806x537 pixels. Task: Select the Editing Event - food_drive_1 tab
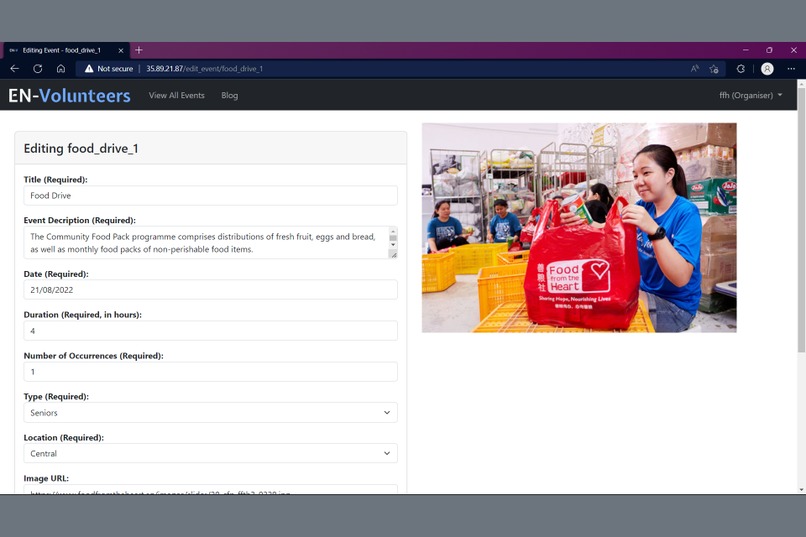pos(66,50)
